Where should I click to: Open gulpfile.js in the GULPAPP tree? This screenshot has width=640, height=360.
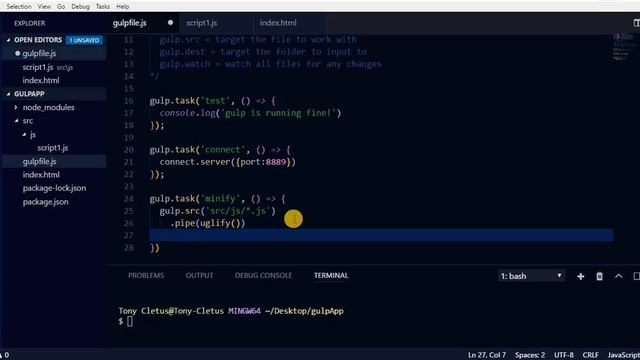[x=39, y=162]
